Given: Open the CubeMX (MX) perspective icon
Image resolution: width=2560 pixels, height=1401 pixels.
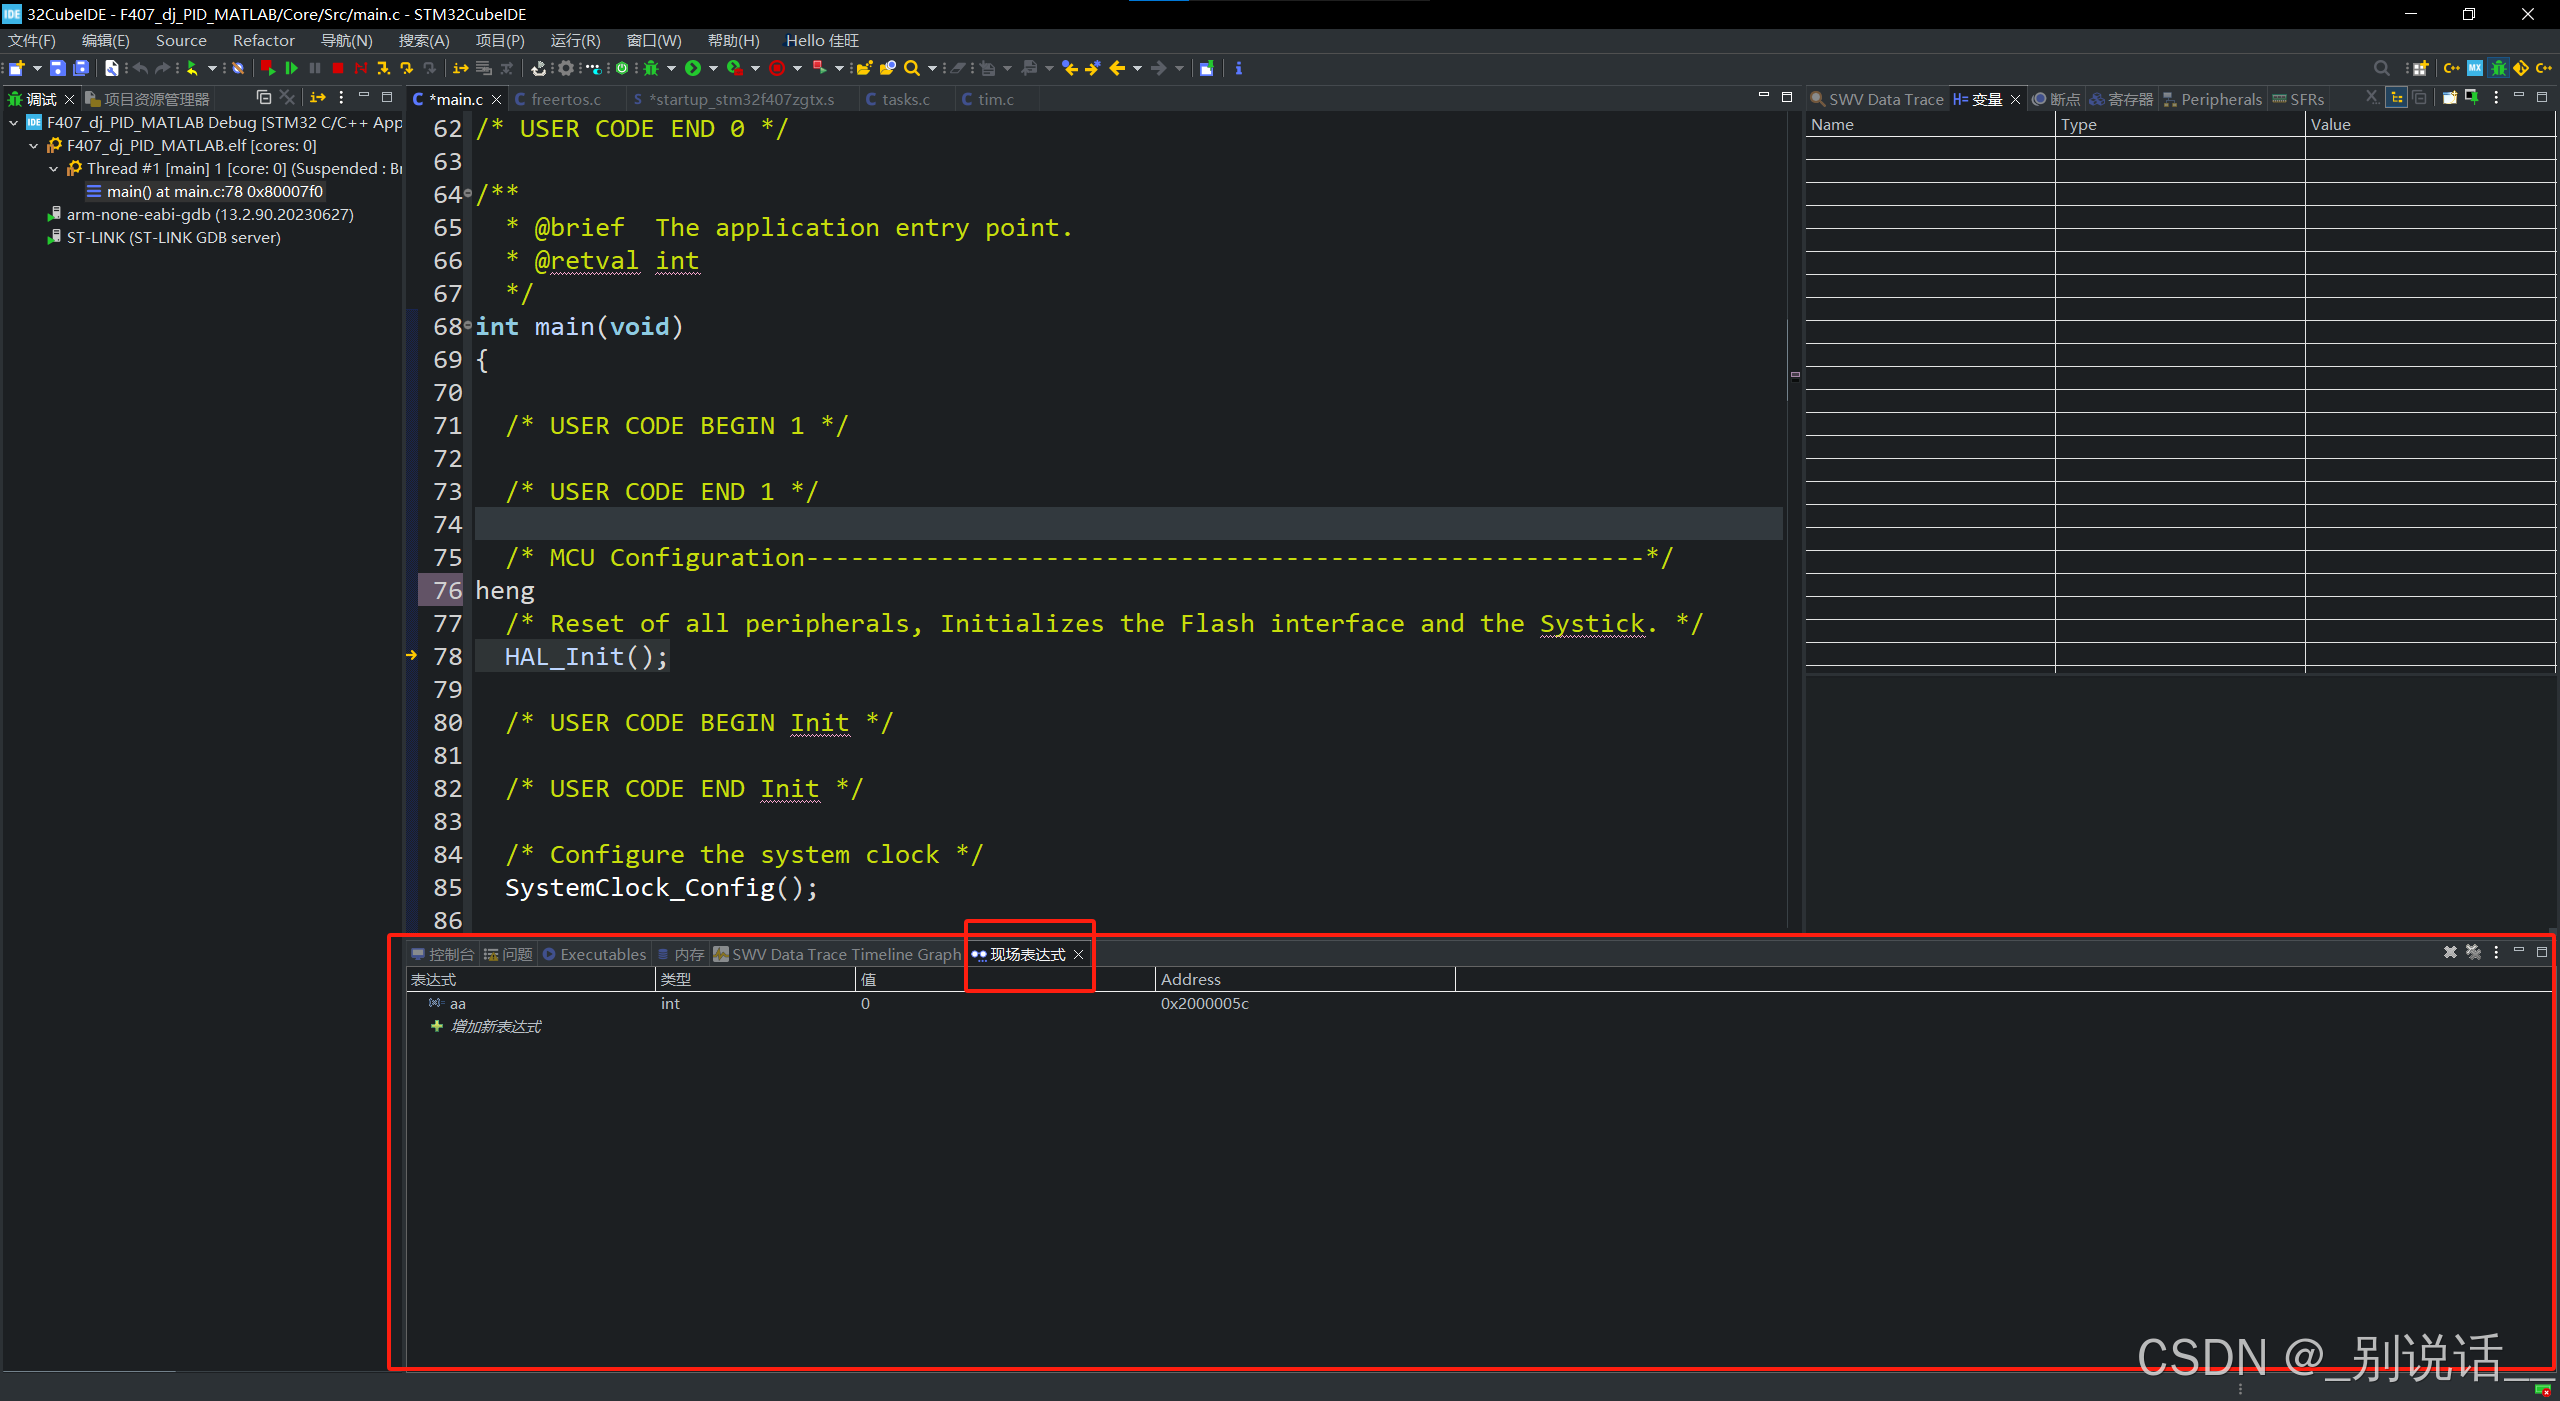Looking at the screenshot, I should pos(2474,68).
